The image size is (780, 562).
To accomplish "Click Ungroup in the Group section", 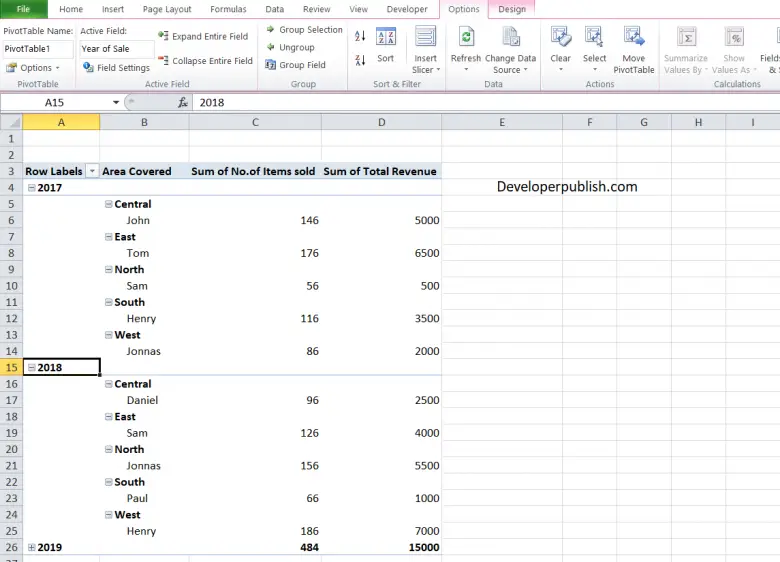I will pos(291,47).
